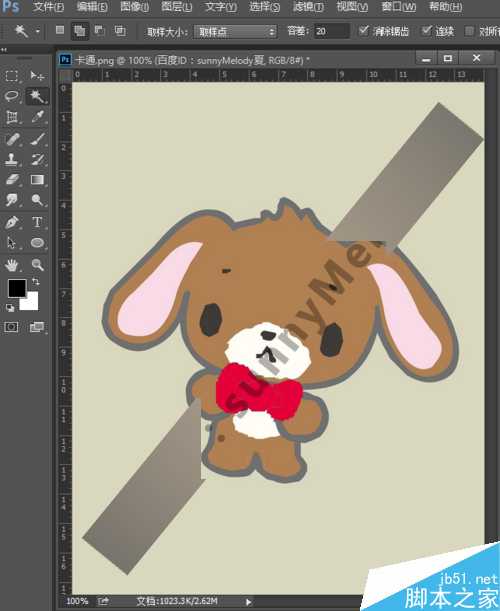The height and width of the screenshot is (611, 500).
Task: Select the Rectangular Marquee tool
Action: pos(12,76)
